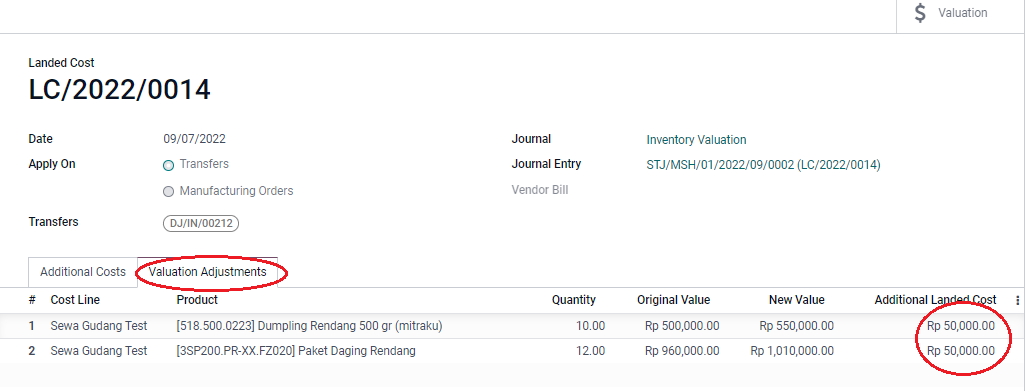
Task: Select the Transfers radio button
Action: (x=168, y=165)
